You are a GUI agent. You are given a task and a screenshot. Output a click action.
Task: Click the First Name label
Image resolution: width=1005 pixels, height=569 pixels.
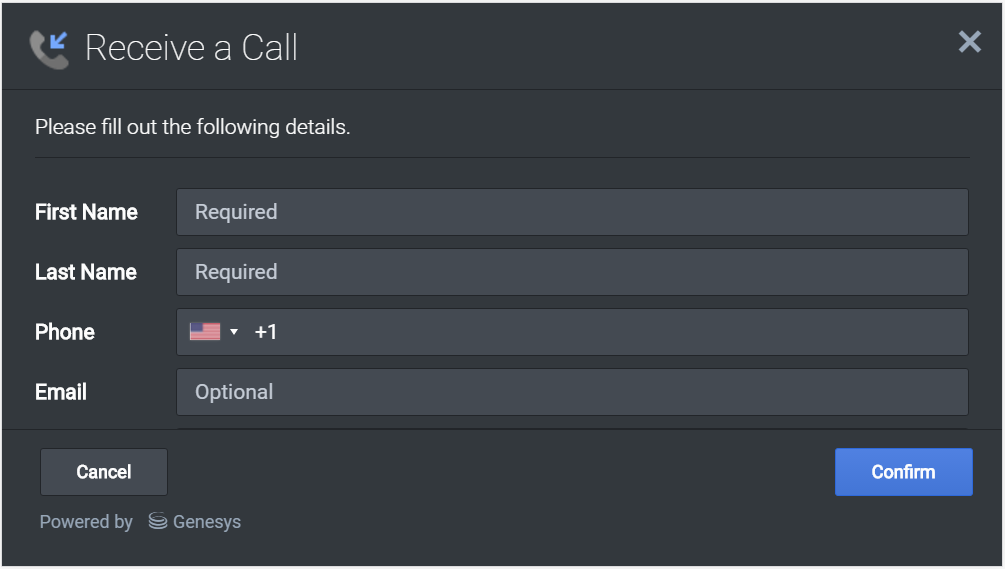click(x=86, y=212)
